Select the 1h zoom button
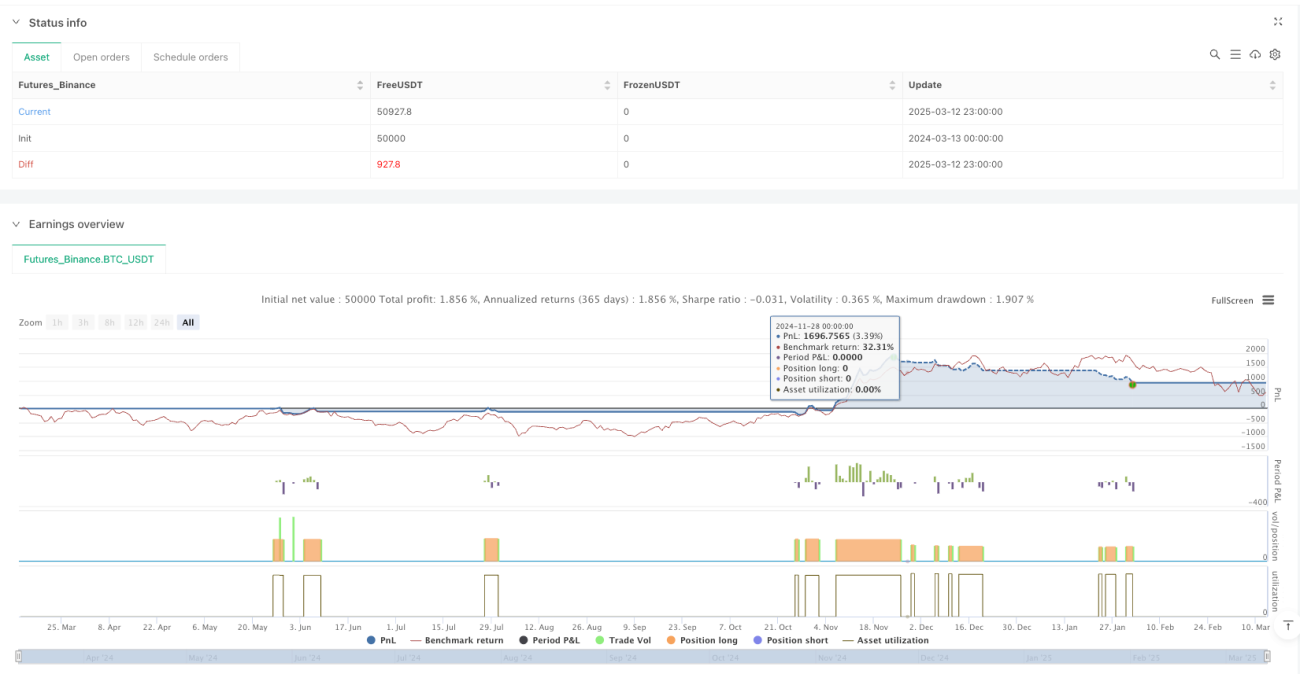1300x674 pixels. point(58,322)
